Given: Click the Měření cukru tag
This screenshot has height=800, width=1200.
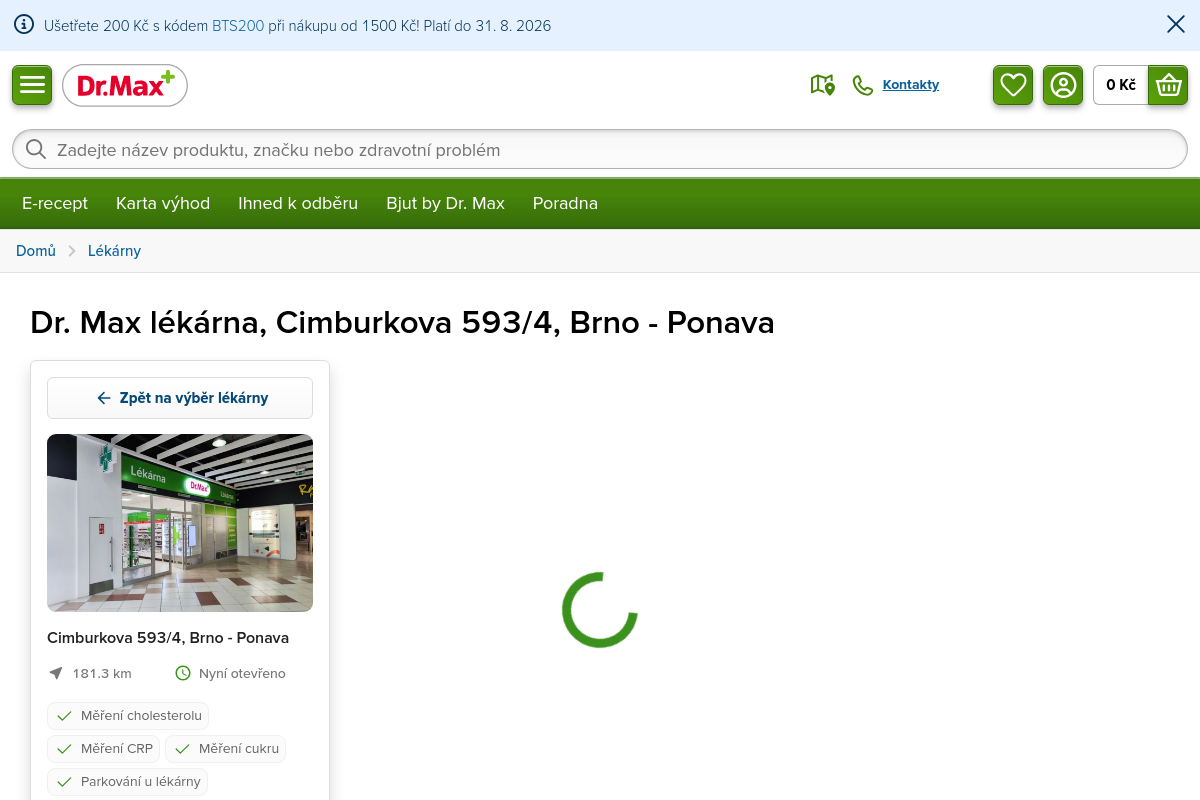Looking at the screenshot, I should point(226,749).
